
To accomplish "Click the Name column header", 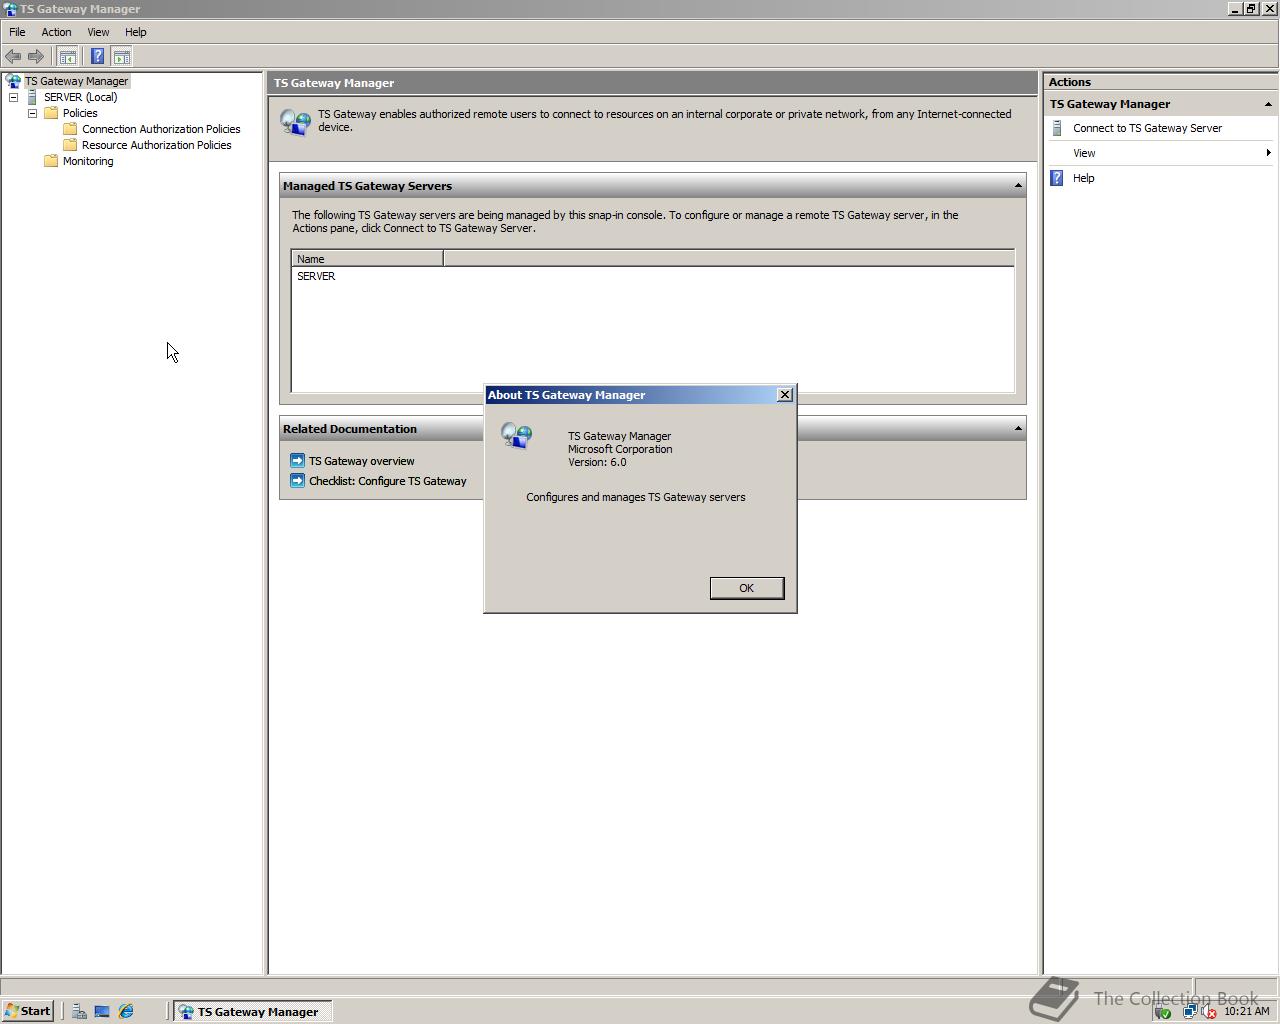I will [367, 258].
